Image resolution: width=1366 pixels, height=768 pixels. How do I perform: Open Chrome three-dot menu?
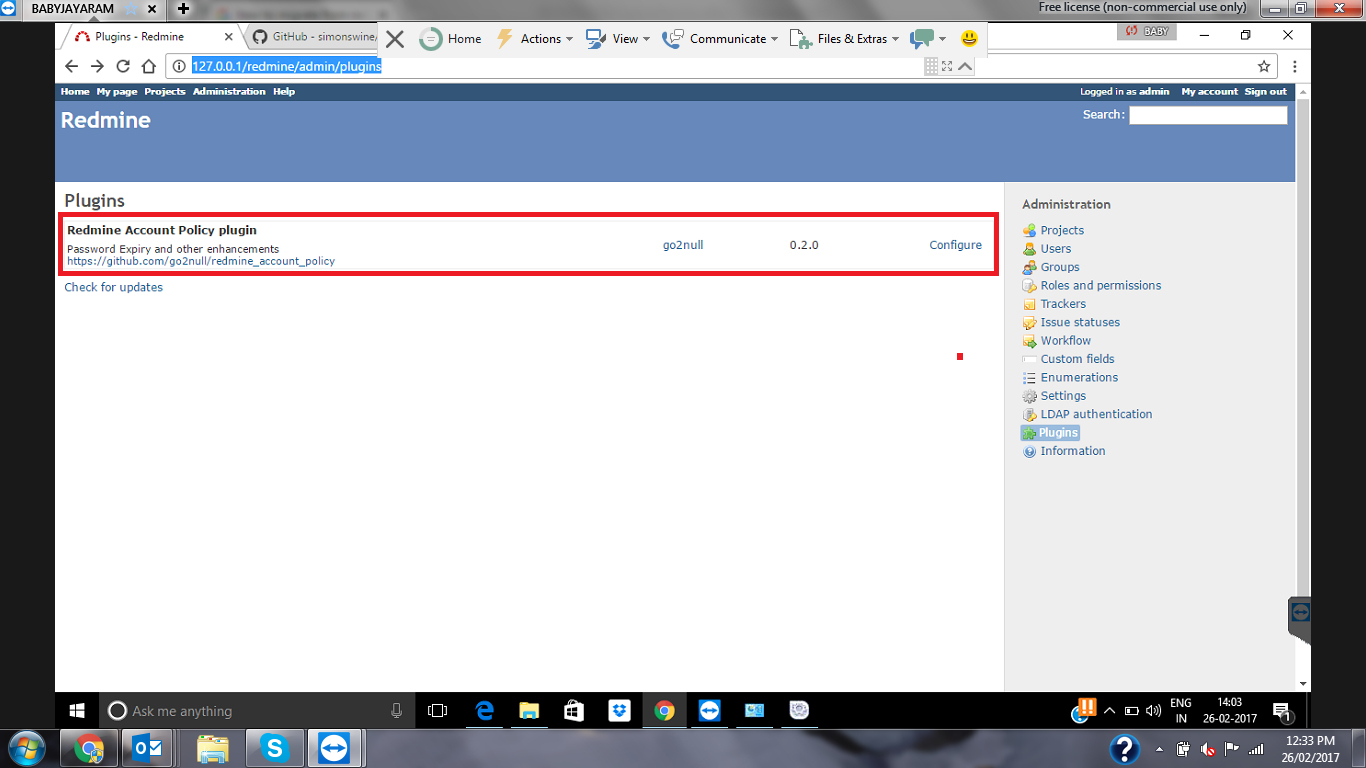pos(1295,66)
